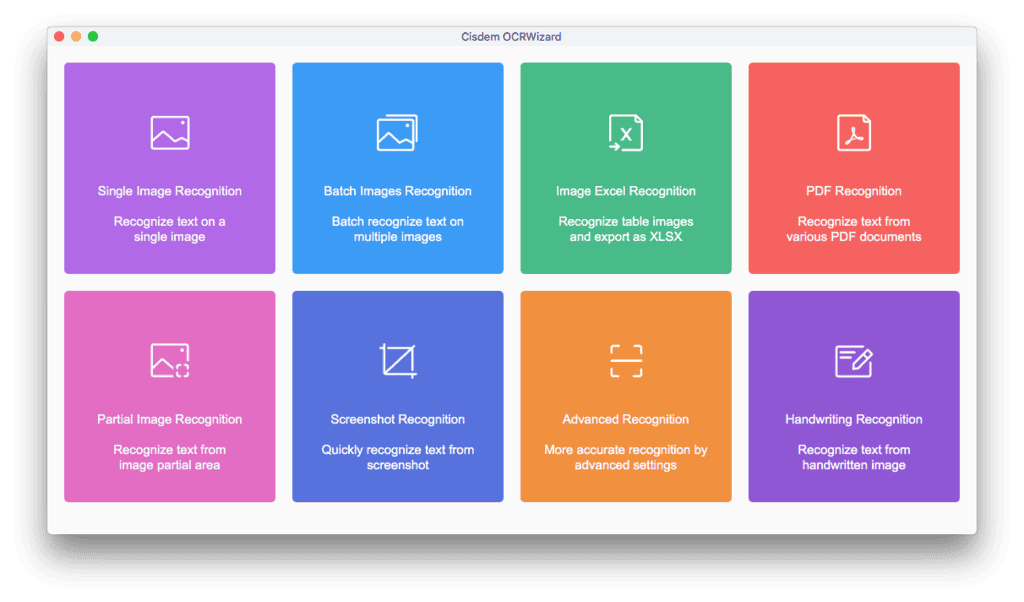Minimize the OCRWizard window with yellow button
The image size is (1024, 602).
coord(76,37)
